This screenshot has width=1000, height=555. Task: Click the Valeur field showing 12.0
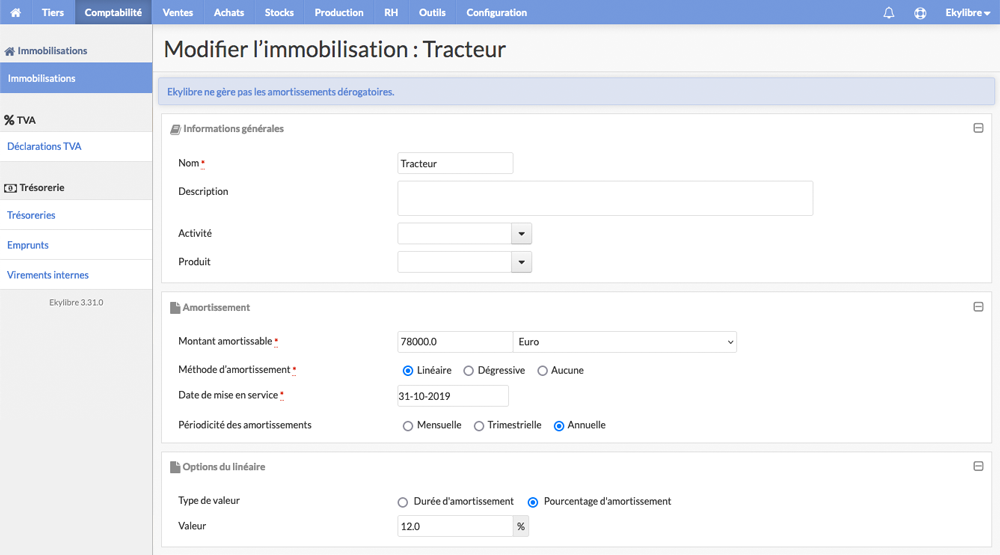click(x=455, y=526)
